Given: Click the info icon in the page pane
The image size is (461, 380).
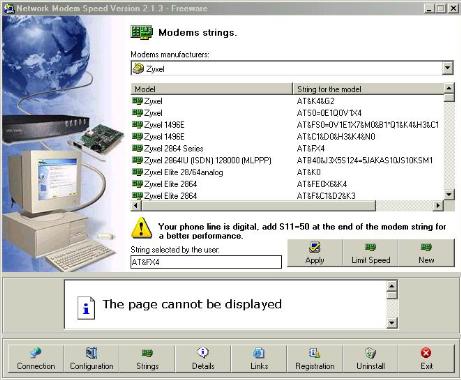Looking at the screenshot, I should 86,308.
